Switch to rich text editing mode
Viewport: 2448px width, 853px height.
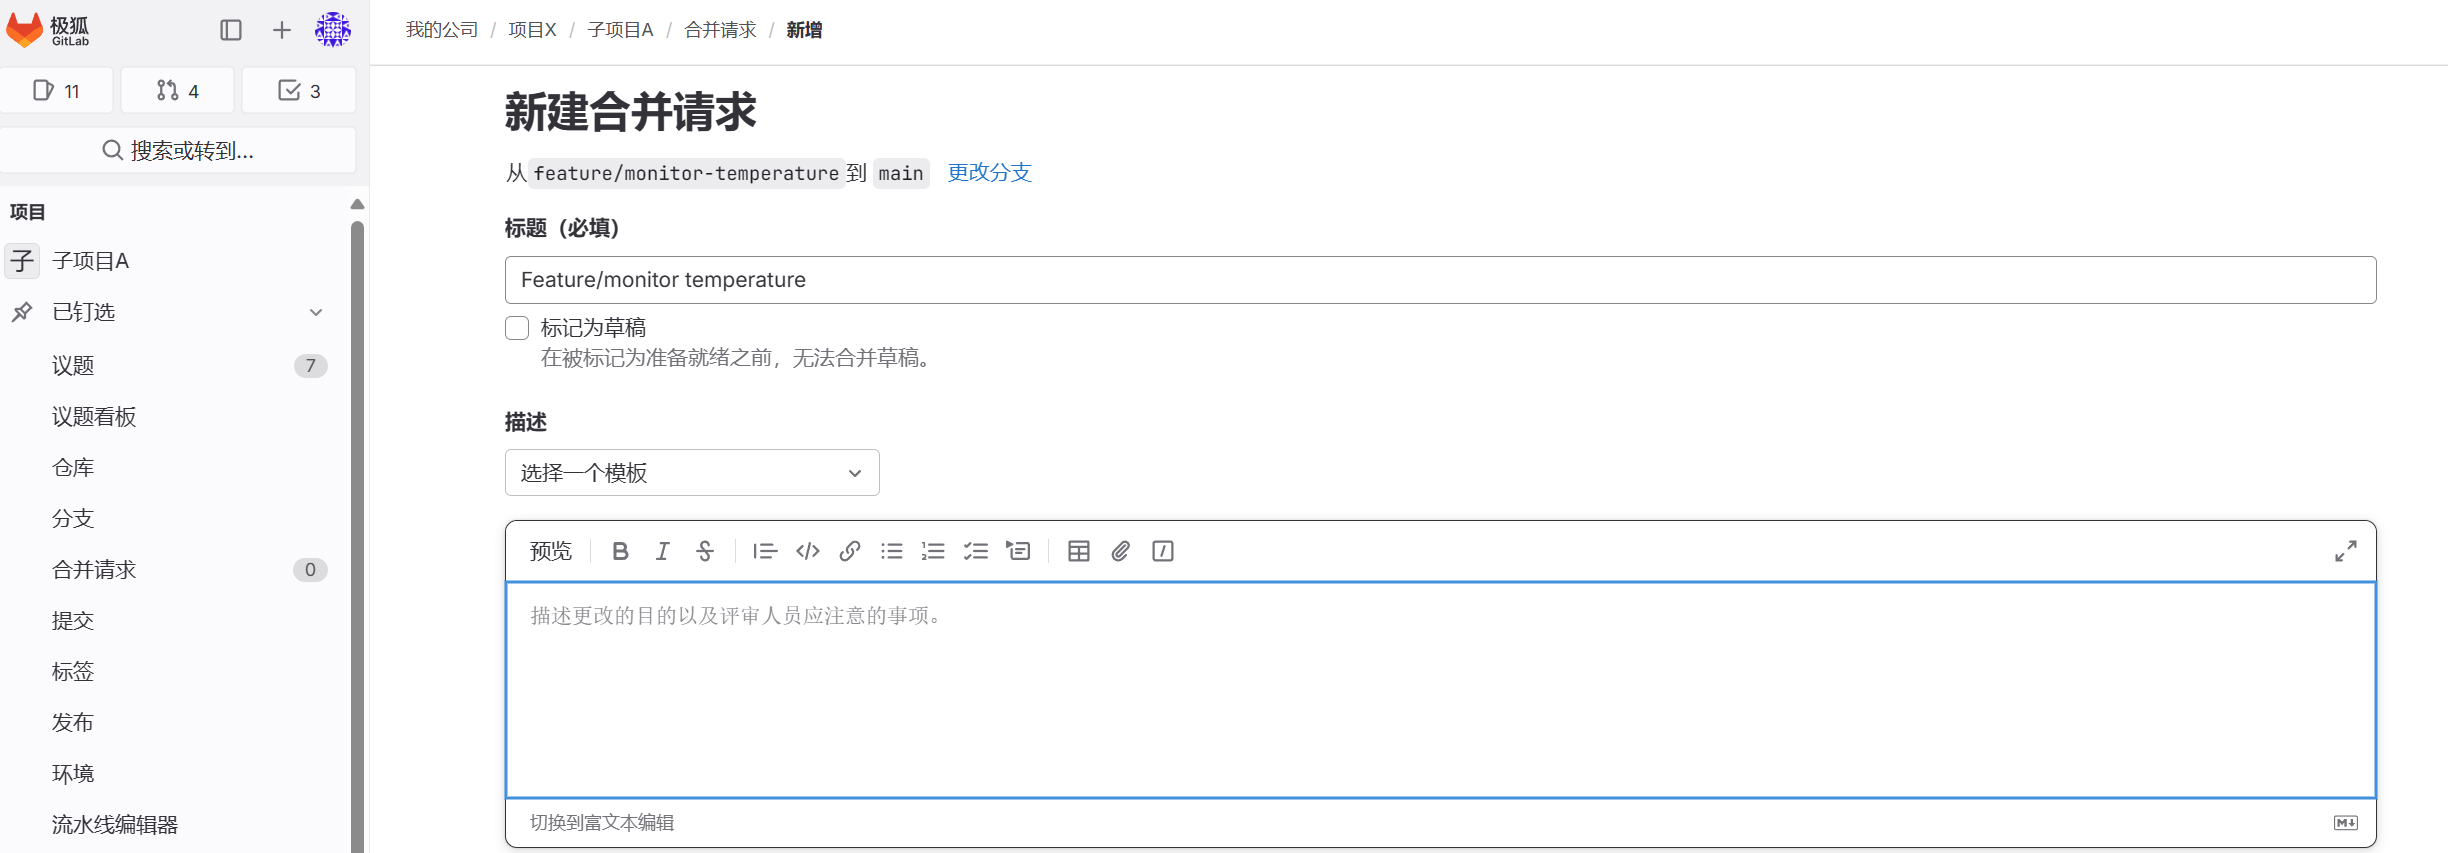tap(602, 822)
